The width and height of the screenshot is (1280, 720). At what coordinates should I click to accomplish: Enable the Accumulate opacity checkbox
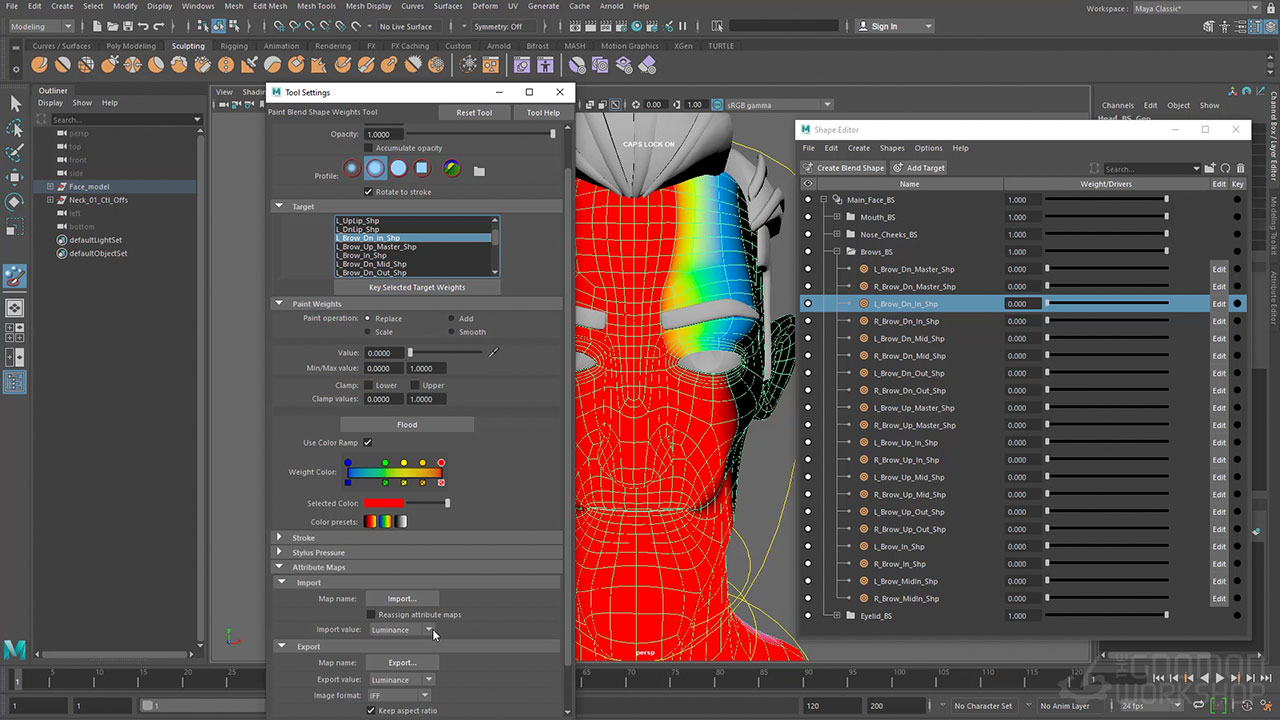369,148
